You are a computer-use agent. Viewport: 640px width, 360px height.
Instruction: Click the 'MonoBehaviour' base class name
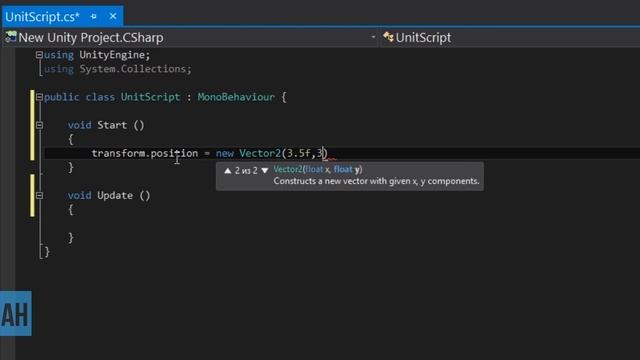(x=236, y=97)
